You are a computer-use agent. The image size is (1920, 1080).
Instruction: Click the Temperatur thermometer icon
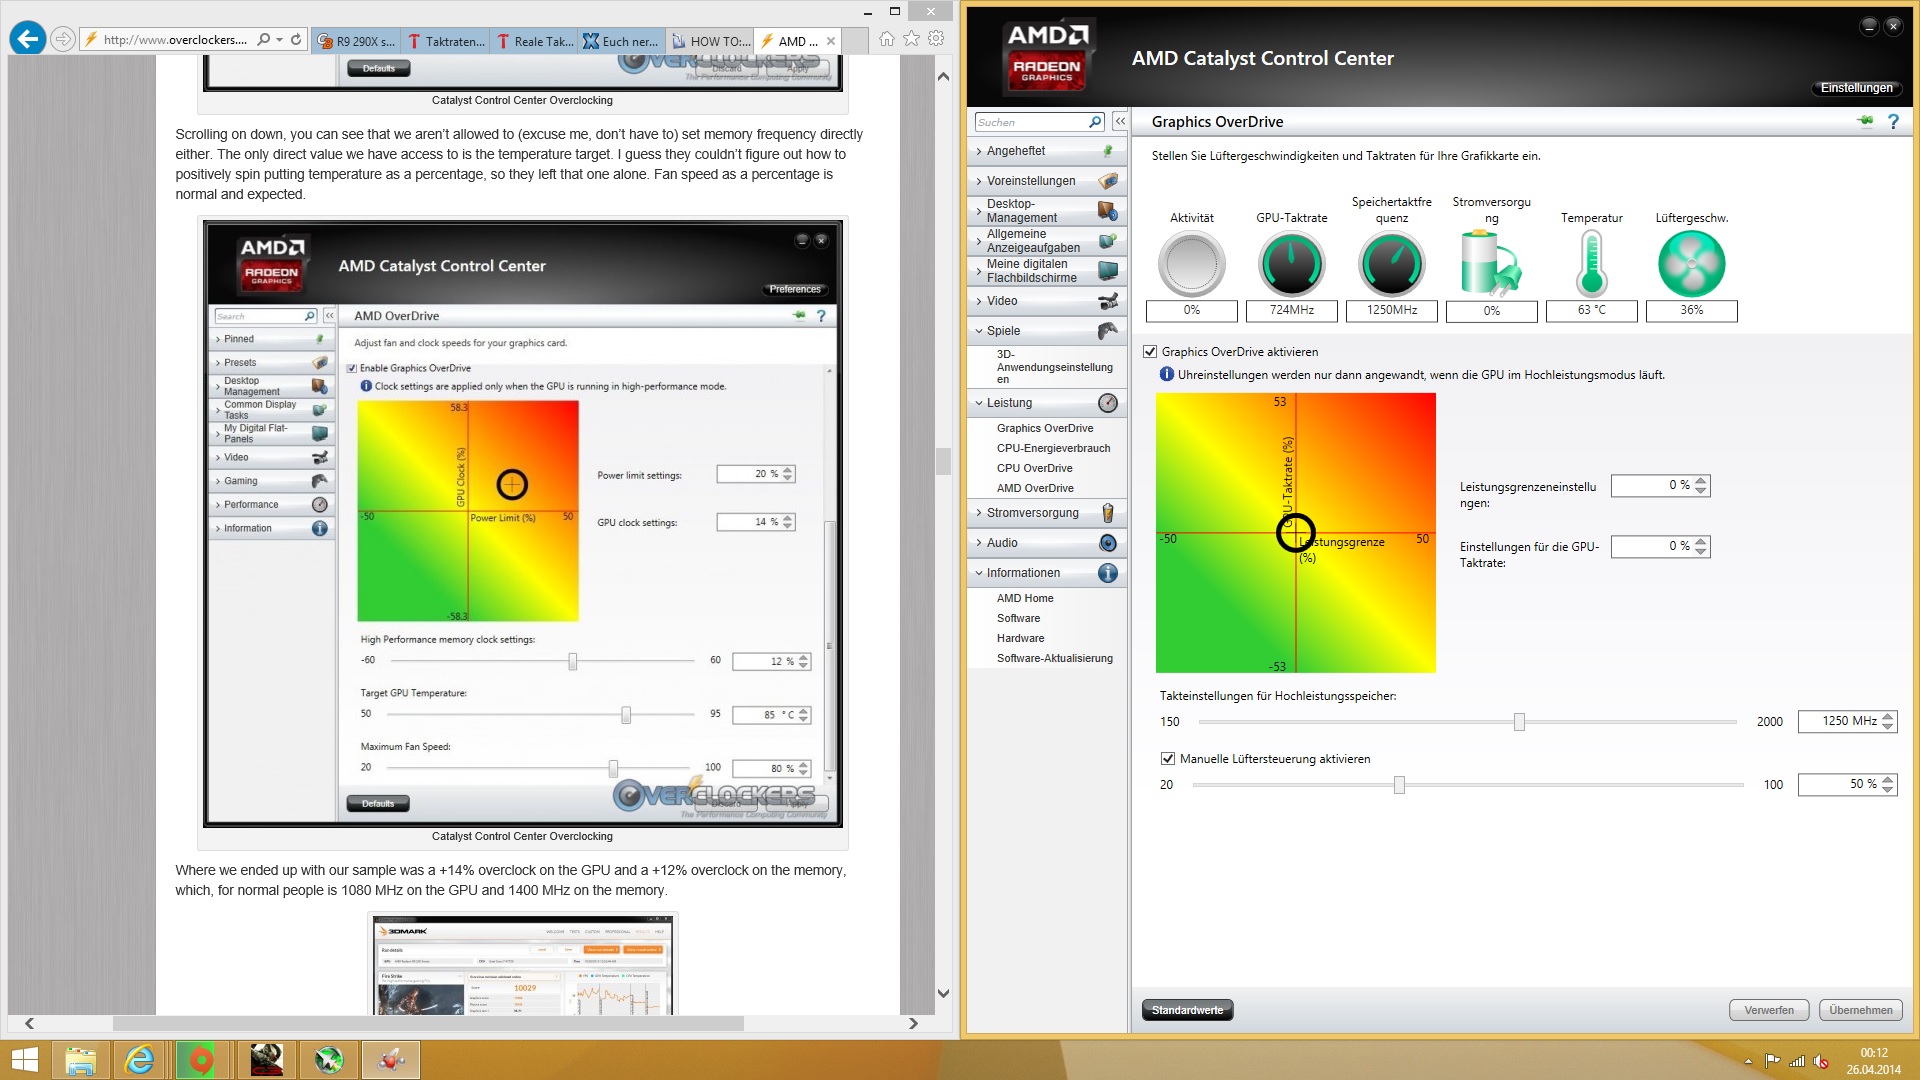click(x=1591, y=264)
